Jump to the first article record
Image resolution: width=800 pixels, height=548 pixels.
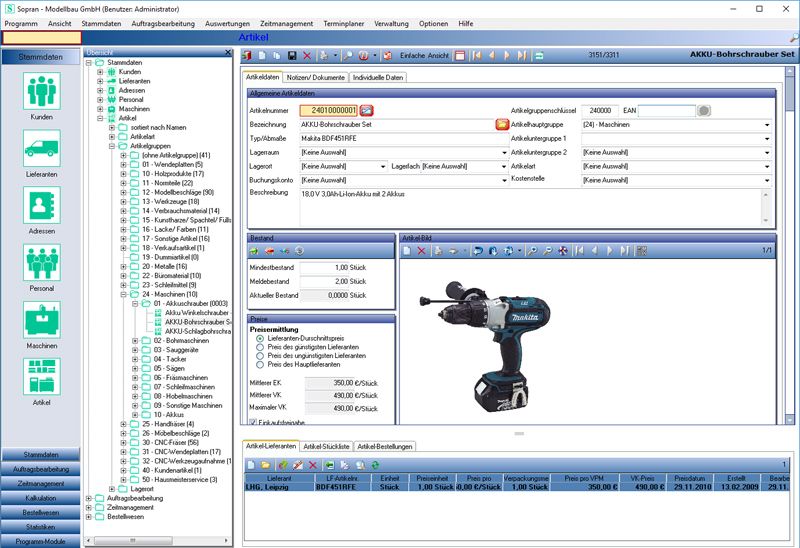coord(477,56)
